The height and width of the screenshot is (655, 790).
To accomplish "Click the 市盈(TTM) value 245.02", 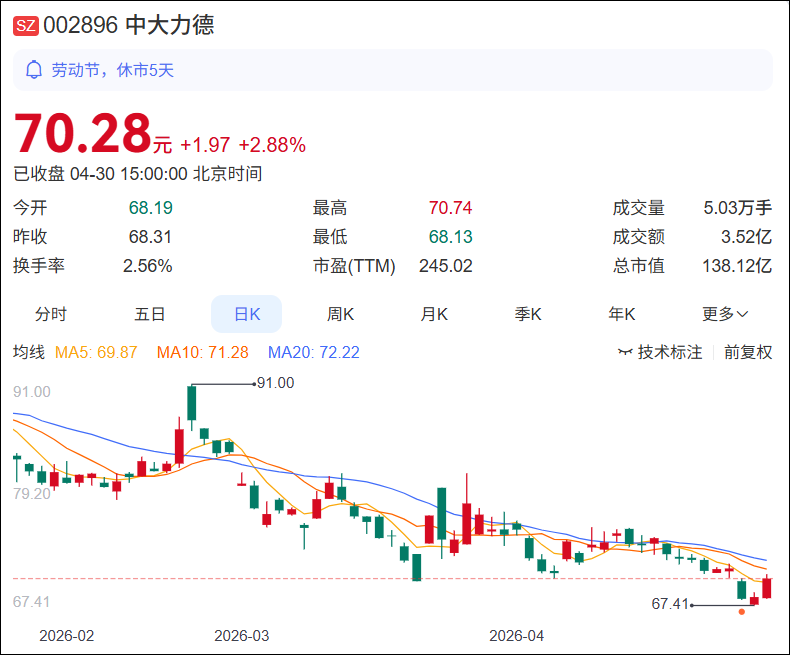I will coord(445,266).
